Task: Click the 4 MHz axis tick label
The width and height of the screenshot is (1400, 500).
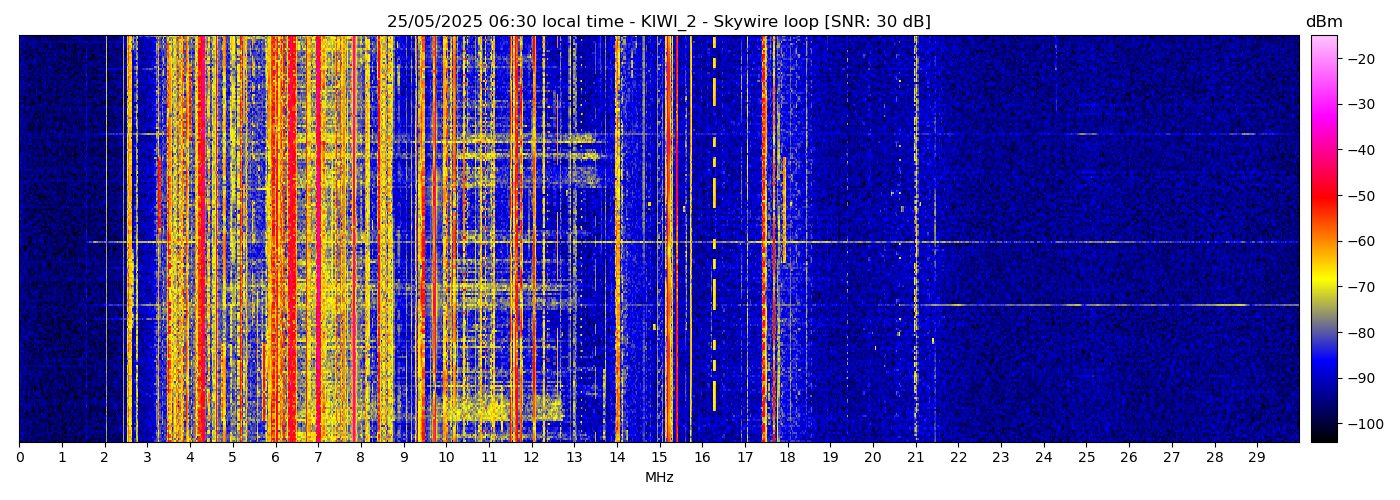Action: tap(190, 457)
